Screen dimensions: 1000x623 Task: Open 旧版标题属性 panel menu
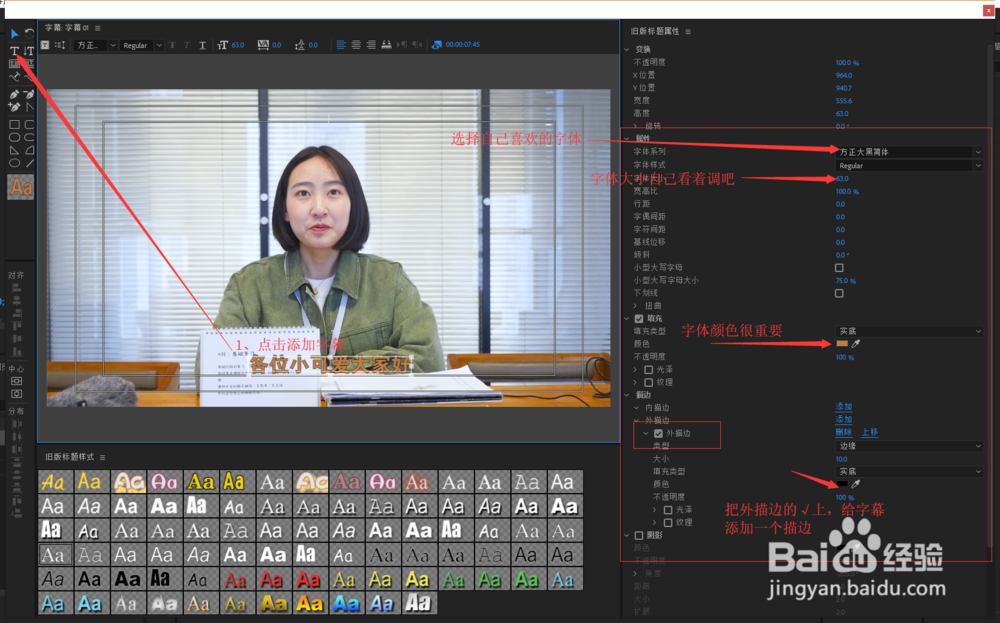(688, 31)
